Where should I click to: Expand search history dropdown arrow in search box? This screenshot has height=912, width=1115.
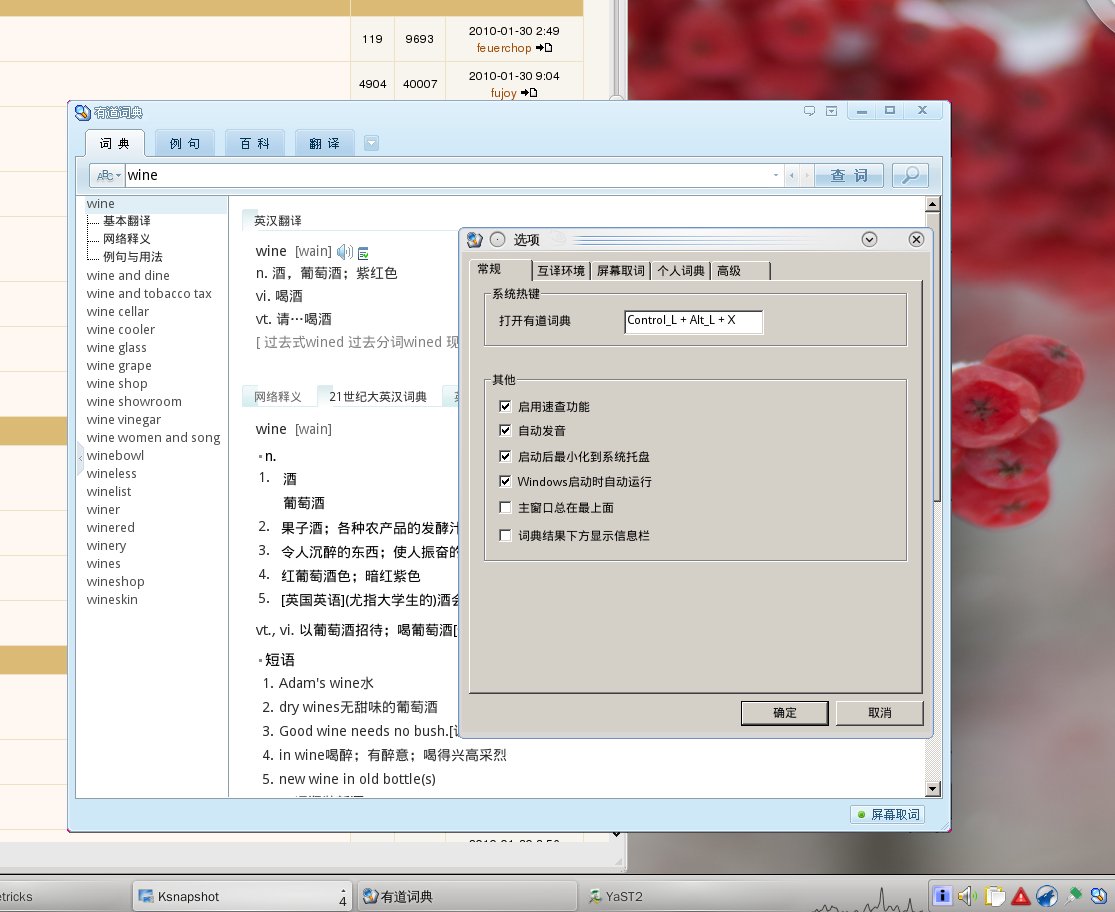pyautogui.click(x=775, y=175)
